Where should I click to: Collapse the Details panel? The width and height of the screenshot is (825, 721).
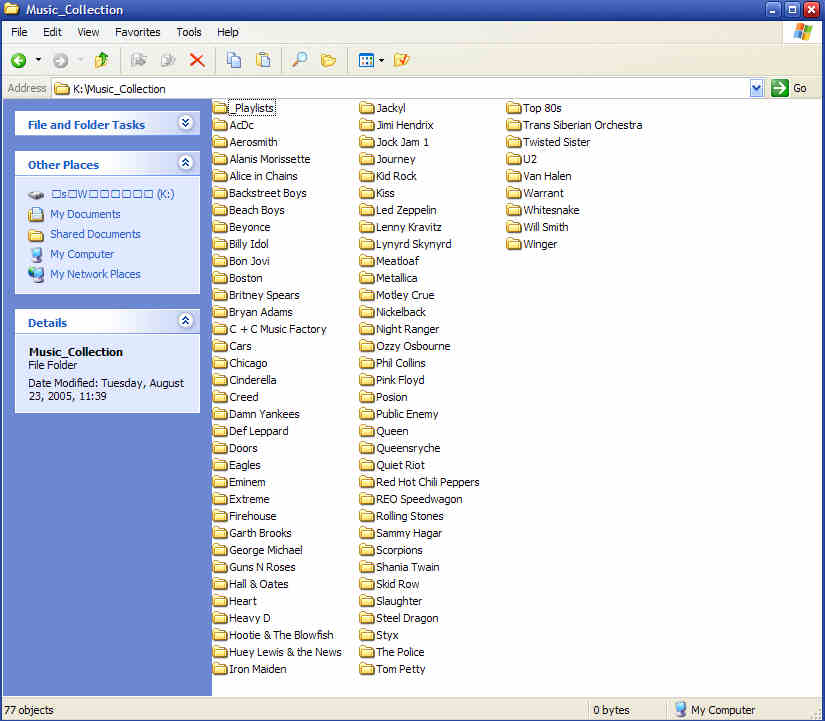pos(185,321)
